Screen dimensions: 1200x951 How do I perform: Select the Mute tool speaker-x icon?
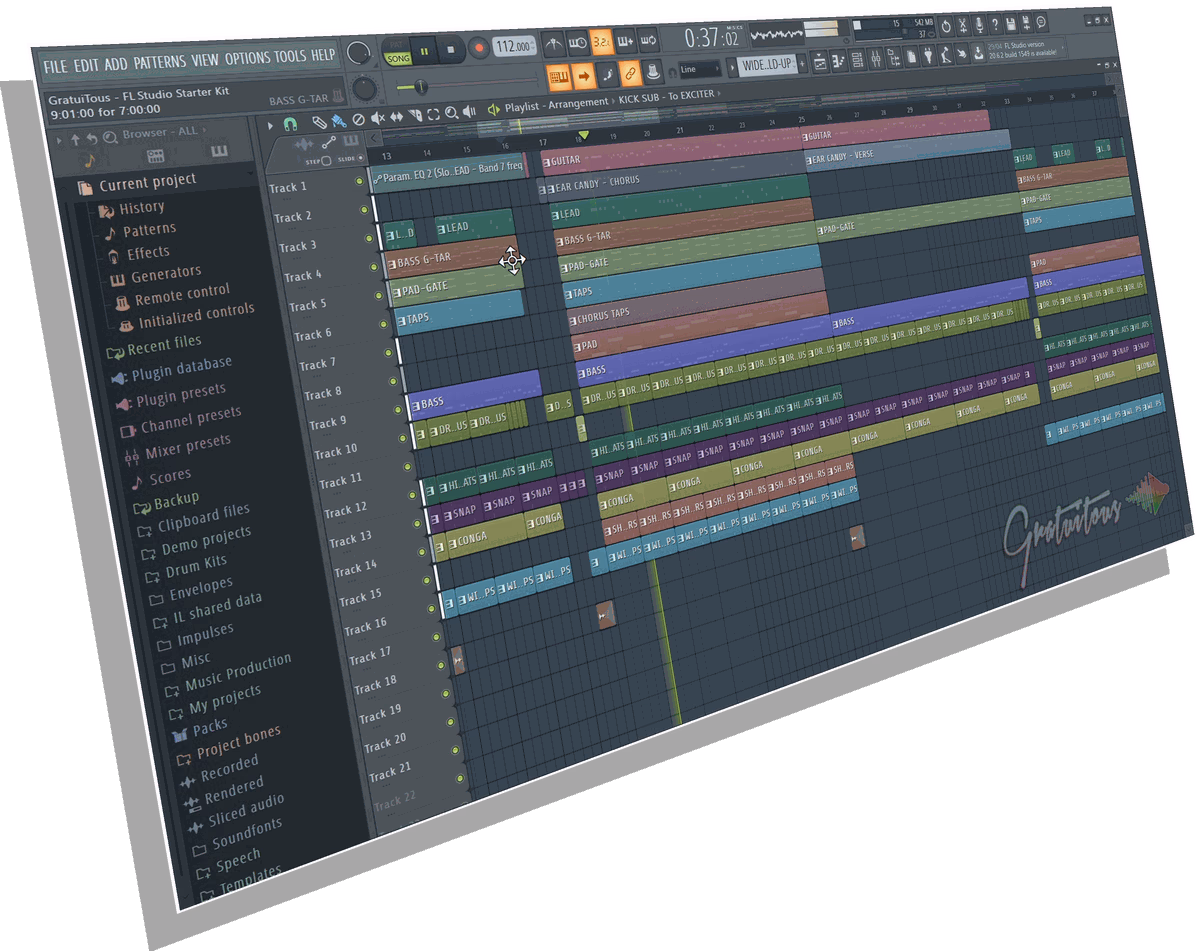[378, 117]
